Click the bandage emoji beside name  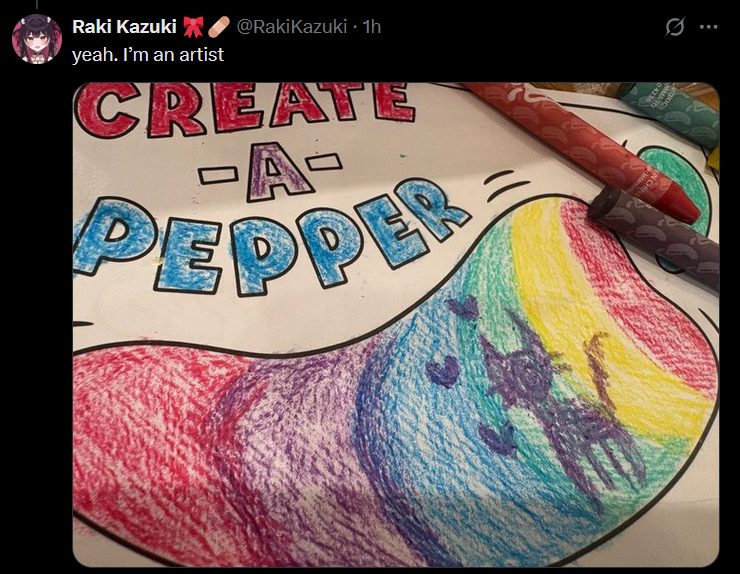click(219, 27)
